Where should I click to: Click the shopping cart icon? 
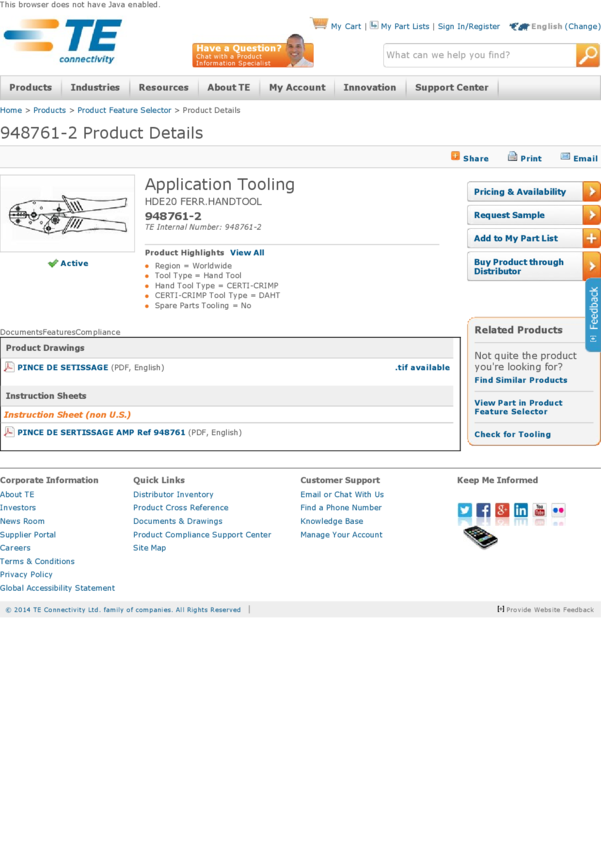[x=319, y=24]
